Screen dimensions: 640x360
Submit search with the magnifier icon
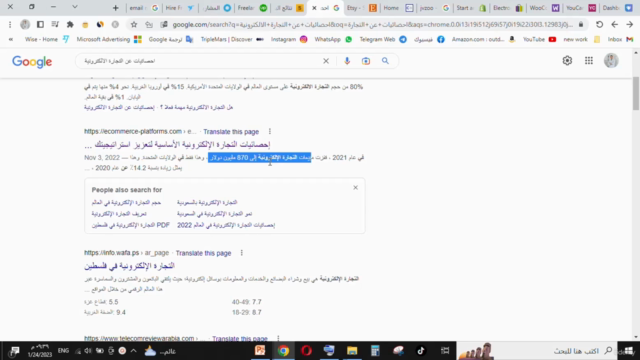click(x=385, y=61)
